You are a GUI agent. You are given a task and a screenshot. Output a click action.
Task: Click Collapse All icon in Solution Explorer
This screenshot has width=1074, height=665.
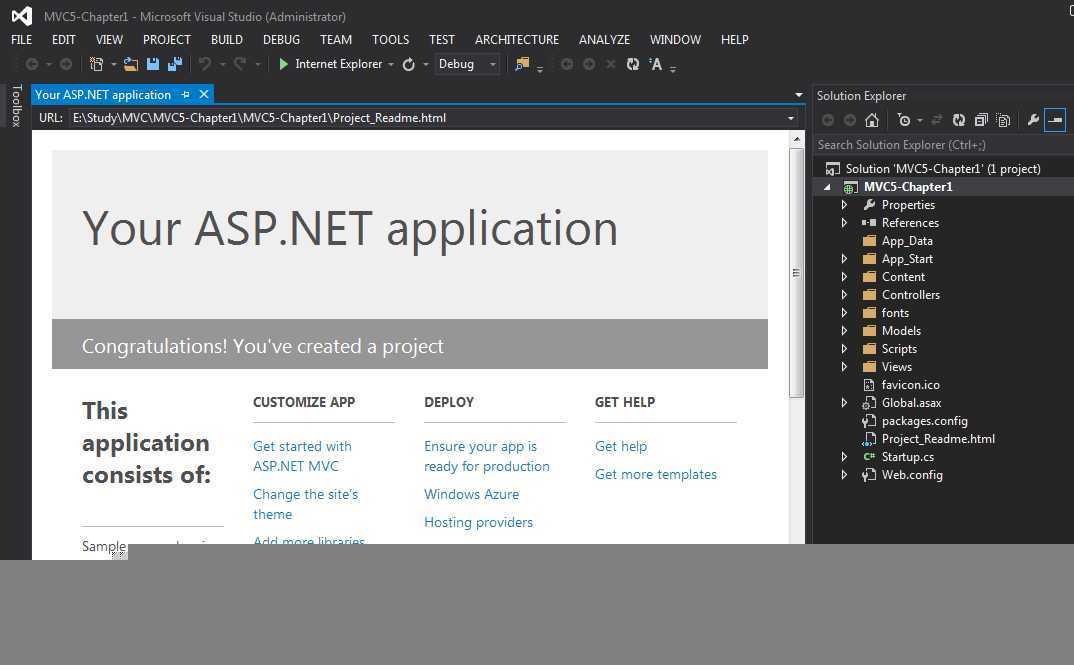tap(981, 121)
